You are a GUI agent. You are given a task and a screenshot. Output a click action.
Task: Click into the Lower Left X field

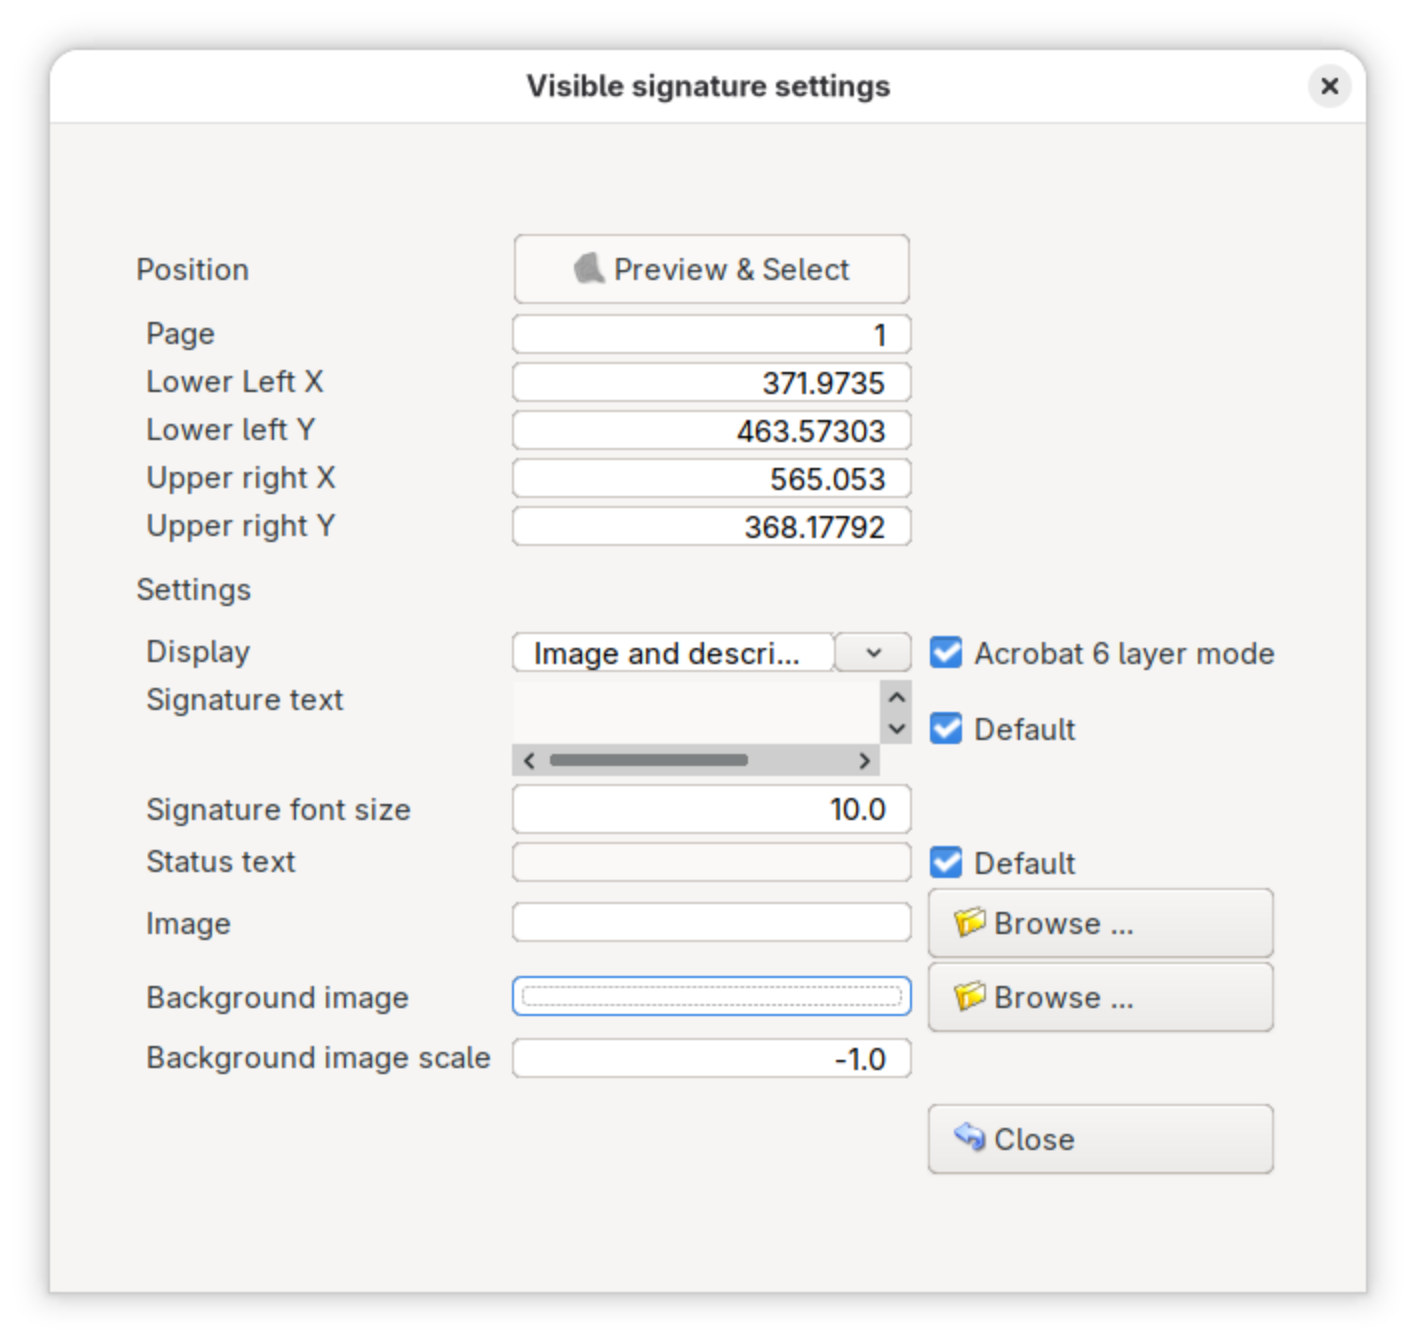pos(711,382)
